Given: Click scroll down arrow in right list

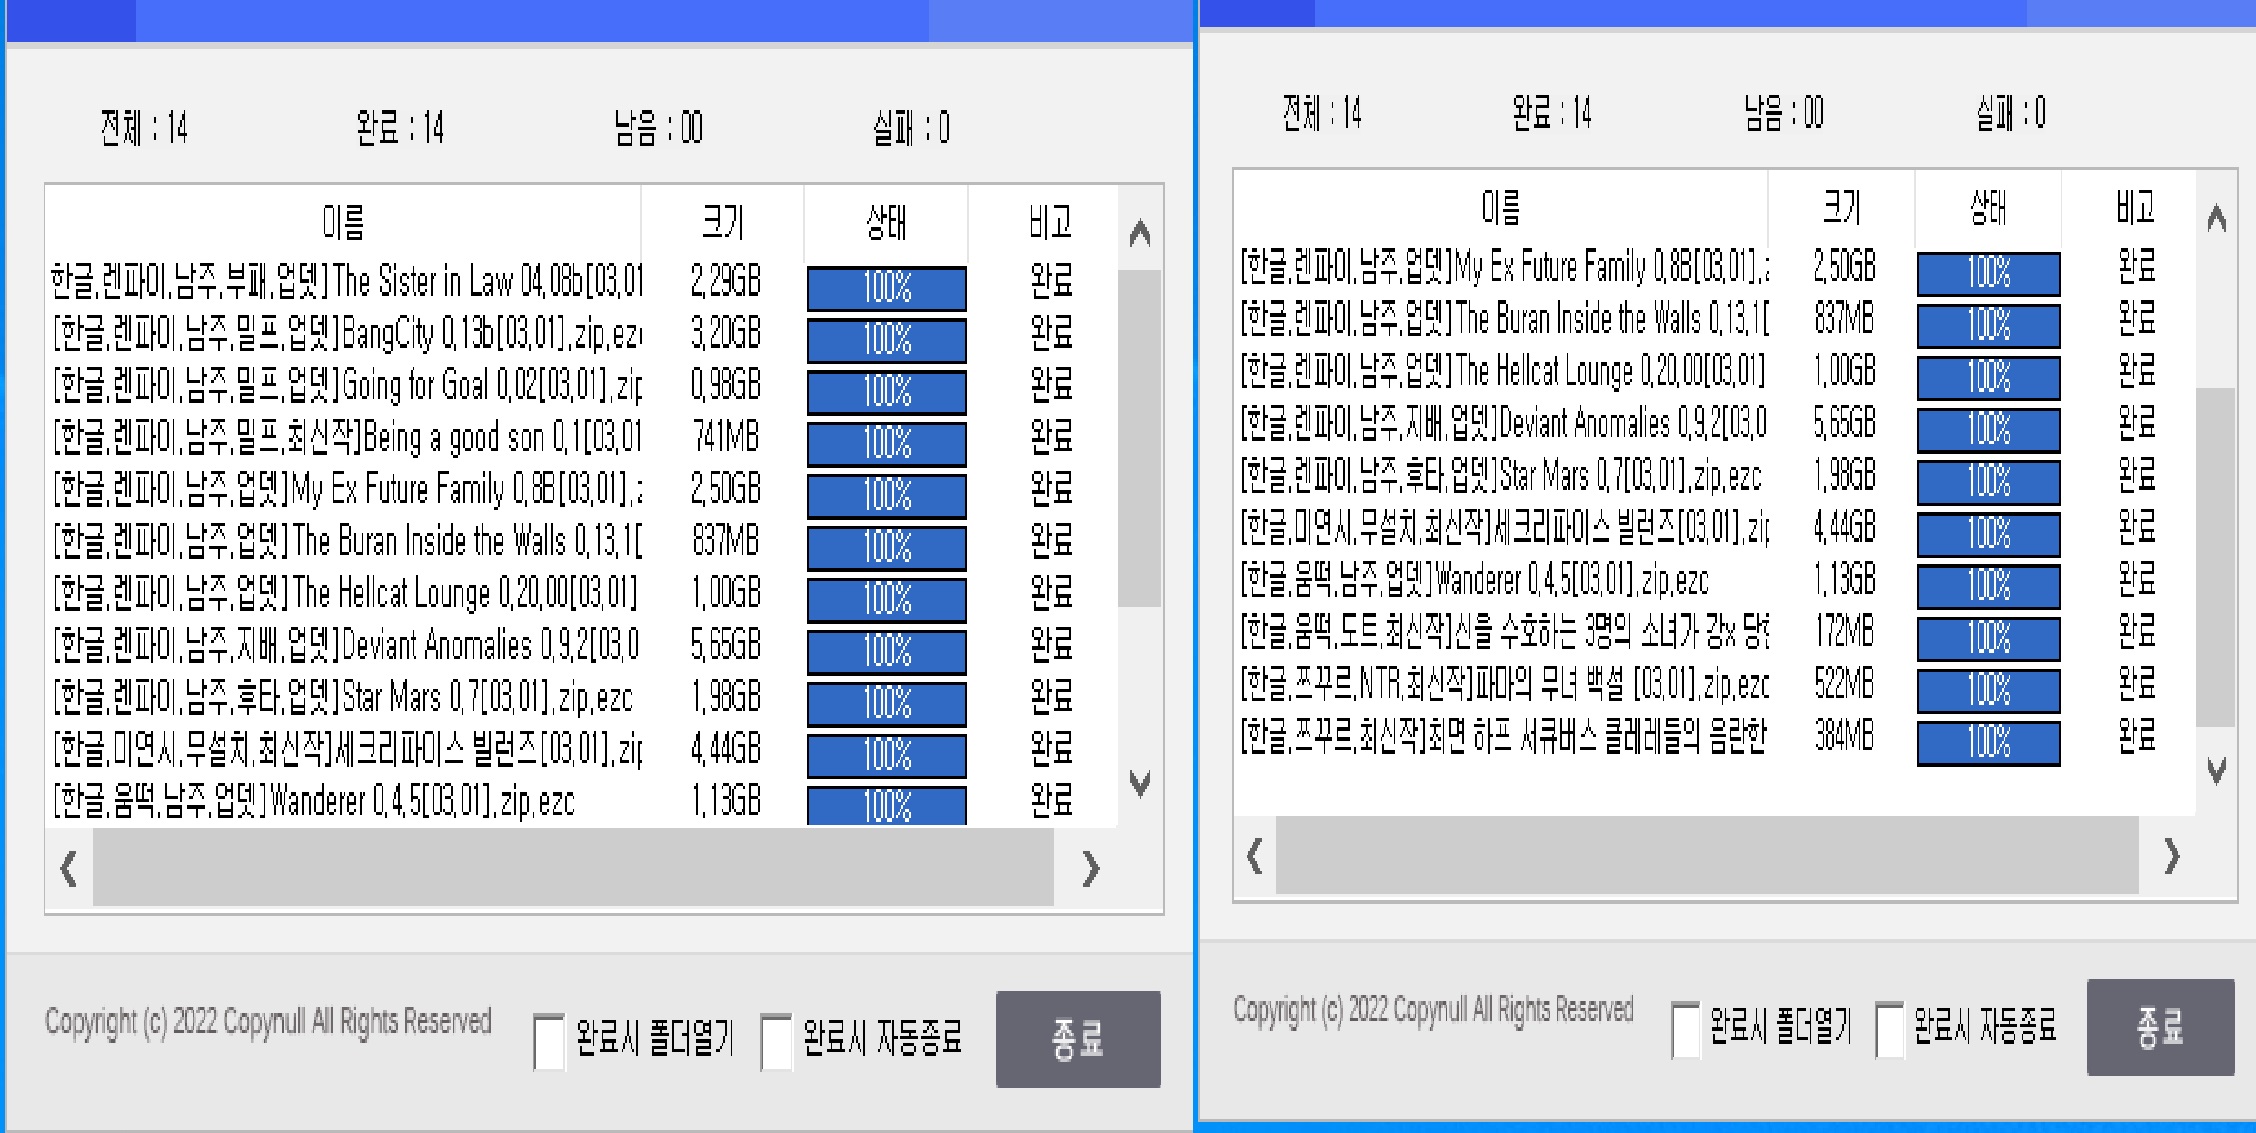Looking at the screenshot, I should coord(2216,770).
